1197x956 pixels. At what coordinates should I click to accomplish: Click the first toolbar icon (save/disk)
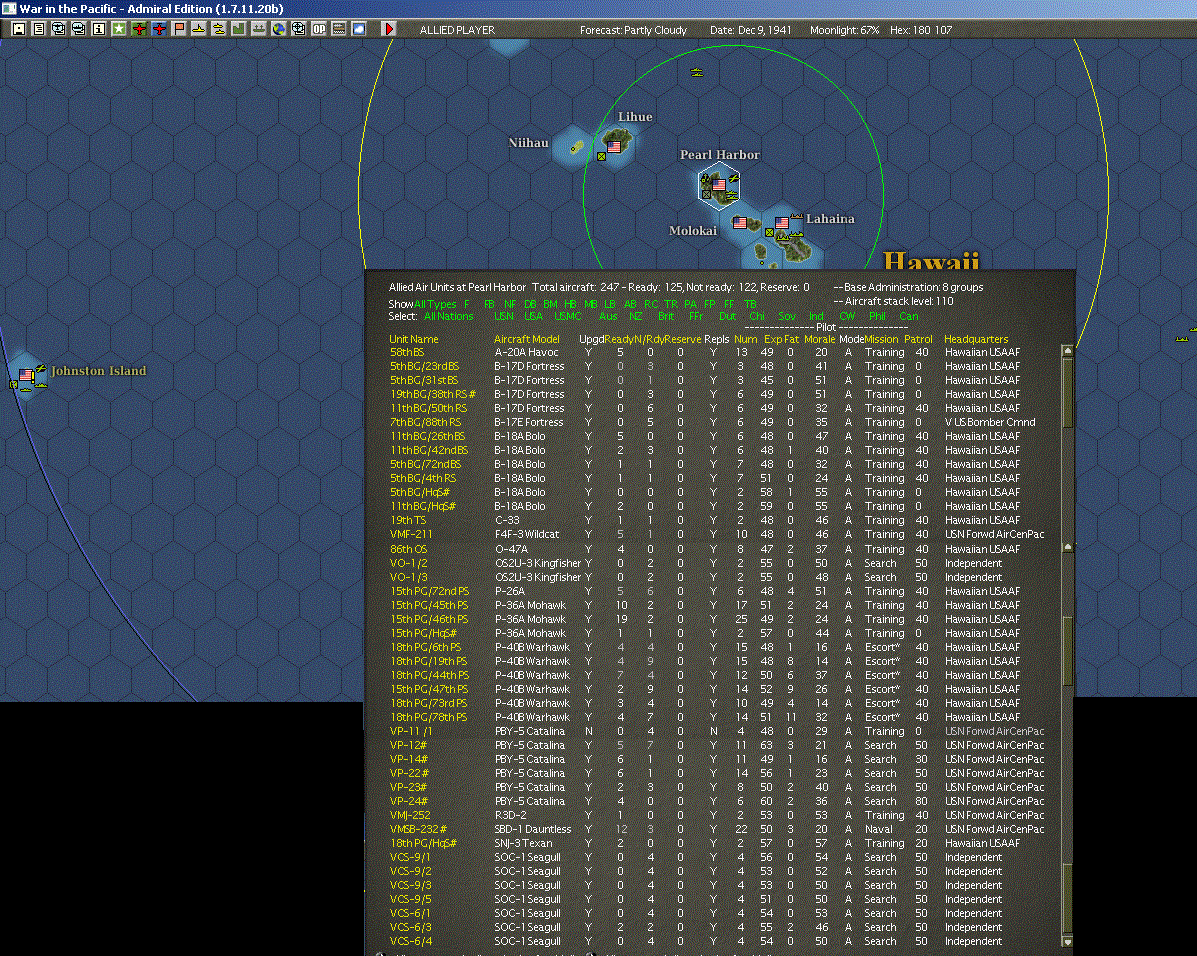tap(19, 29)
